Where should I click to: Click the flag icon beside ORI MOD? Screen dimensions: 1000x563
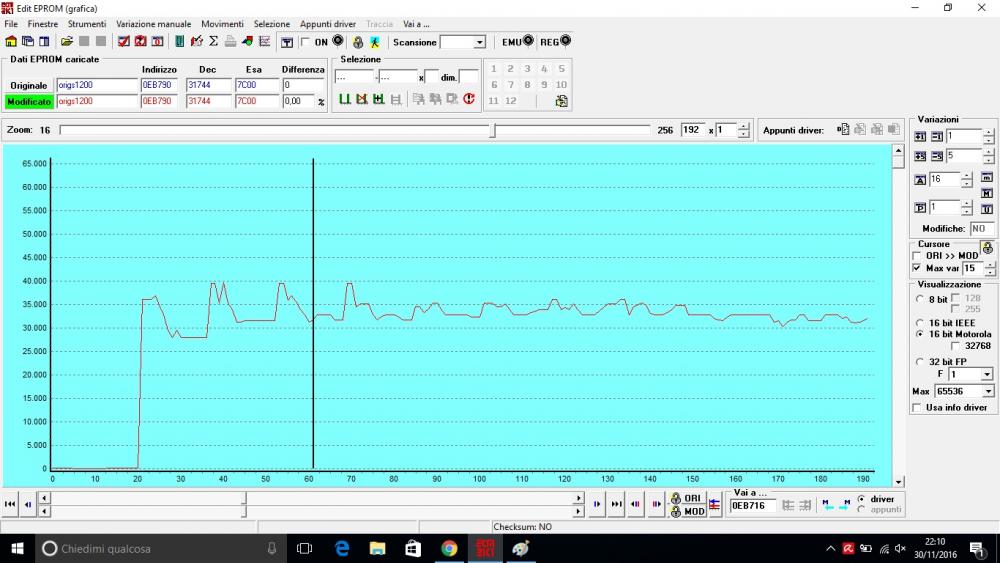pyautogui.click(x=715, y=504)
